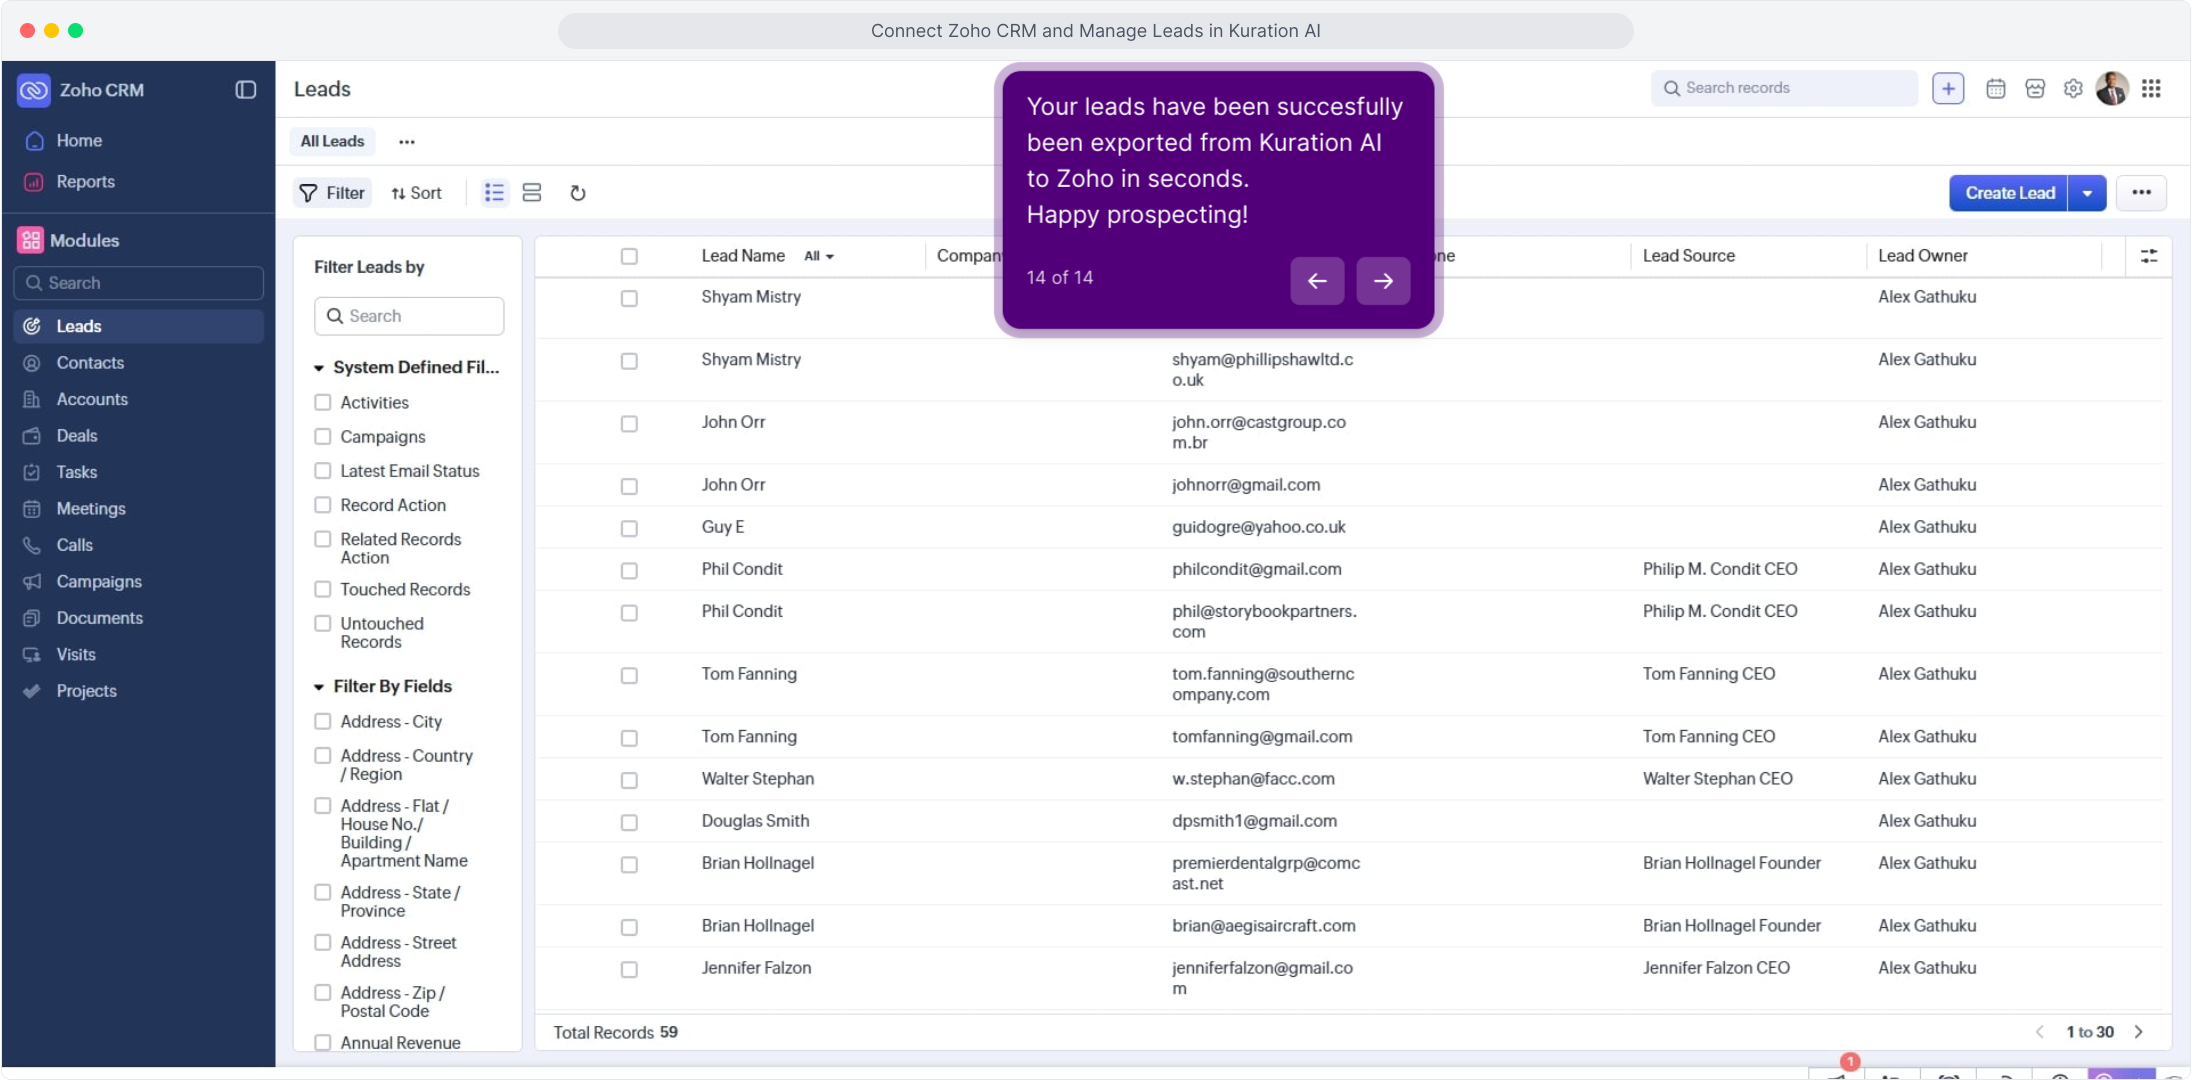Click the 1 to 30 pagination range
Screen dimensions: 2192x1080
(x=2090, y=1032)
